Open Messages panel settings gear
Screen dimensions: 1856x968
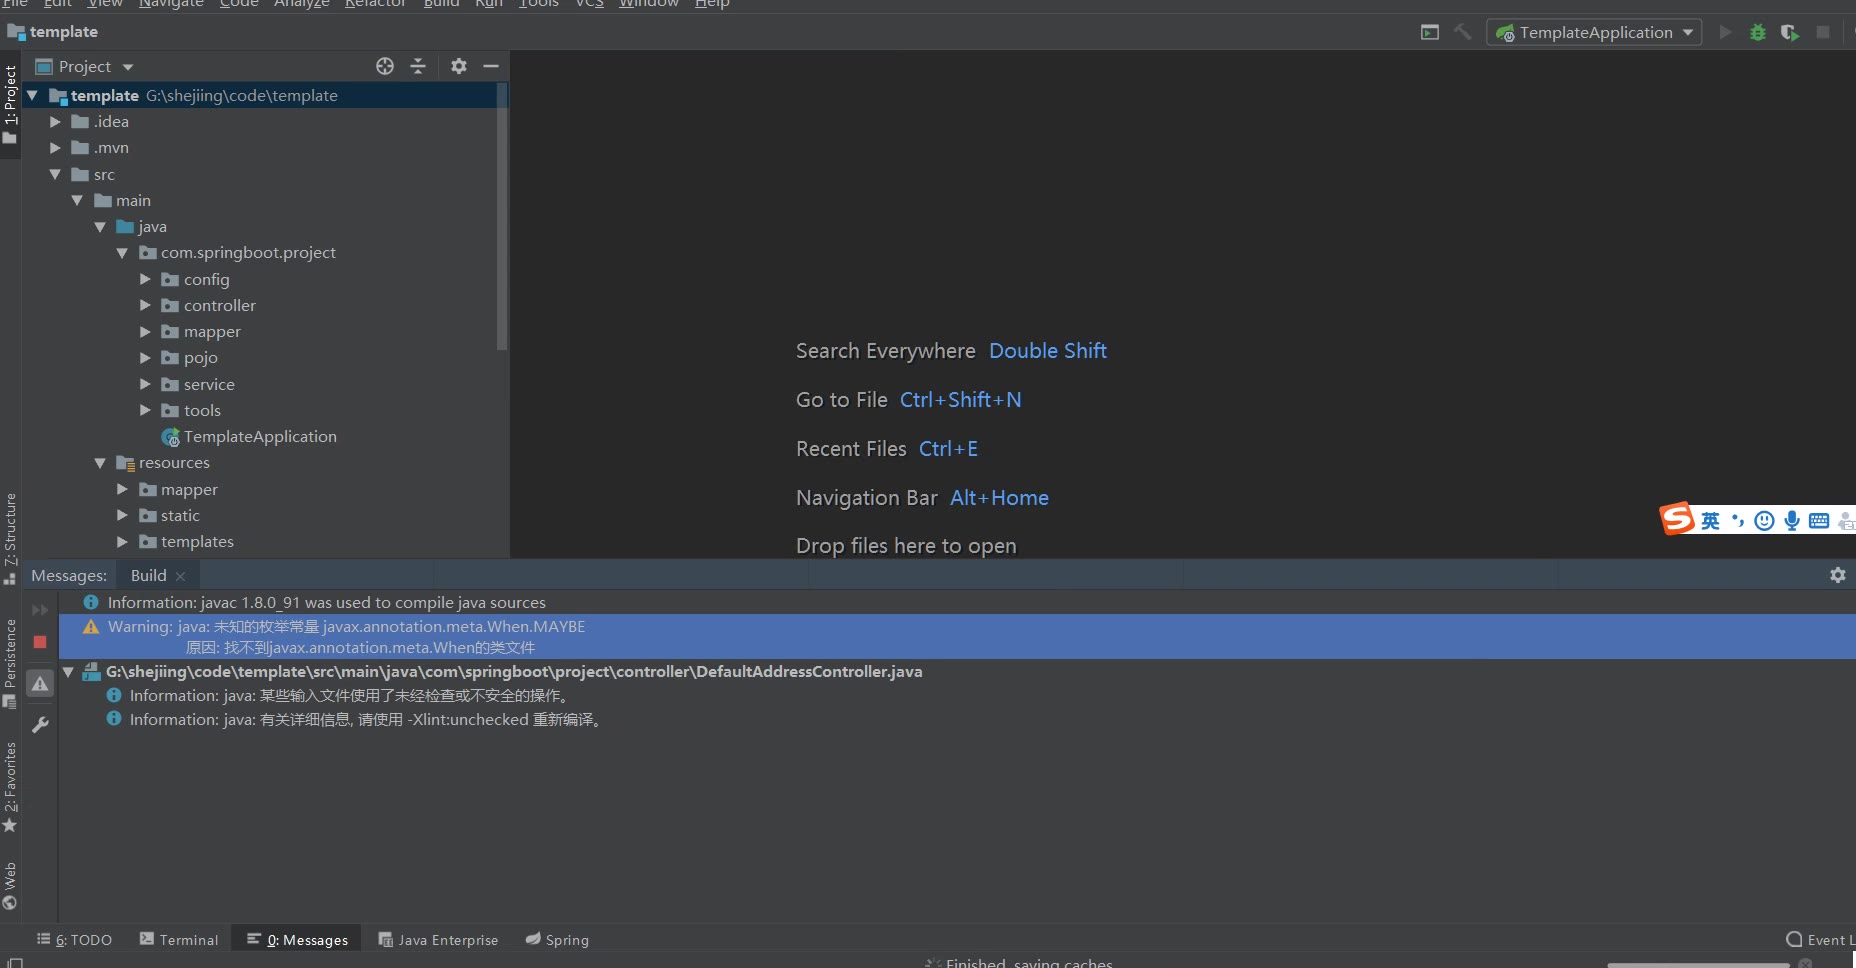[1837, 575]
